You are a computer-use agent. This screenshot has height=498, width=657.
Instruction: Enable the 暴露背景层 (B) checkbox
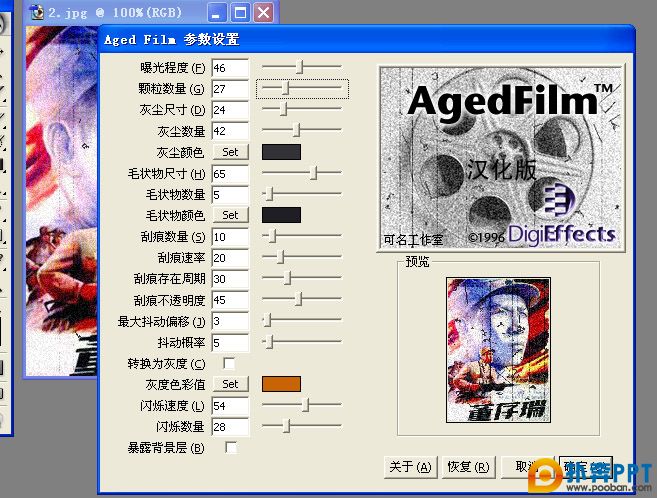coord(231,448)
